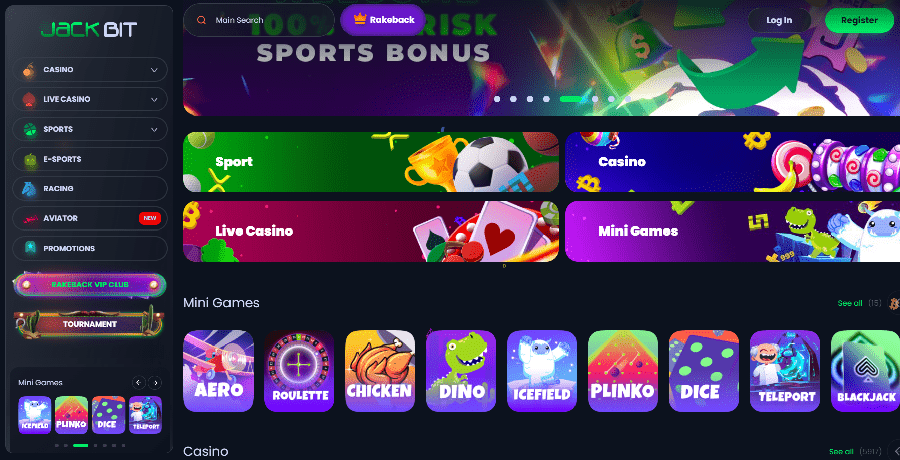Expand the Sports sidebar dropdown

click(90, 129)
